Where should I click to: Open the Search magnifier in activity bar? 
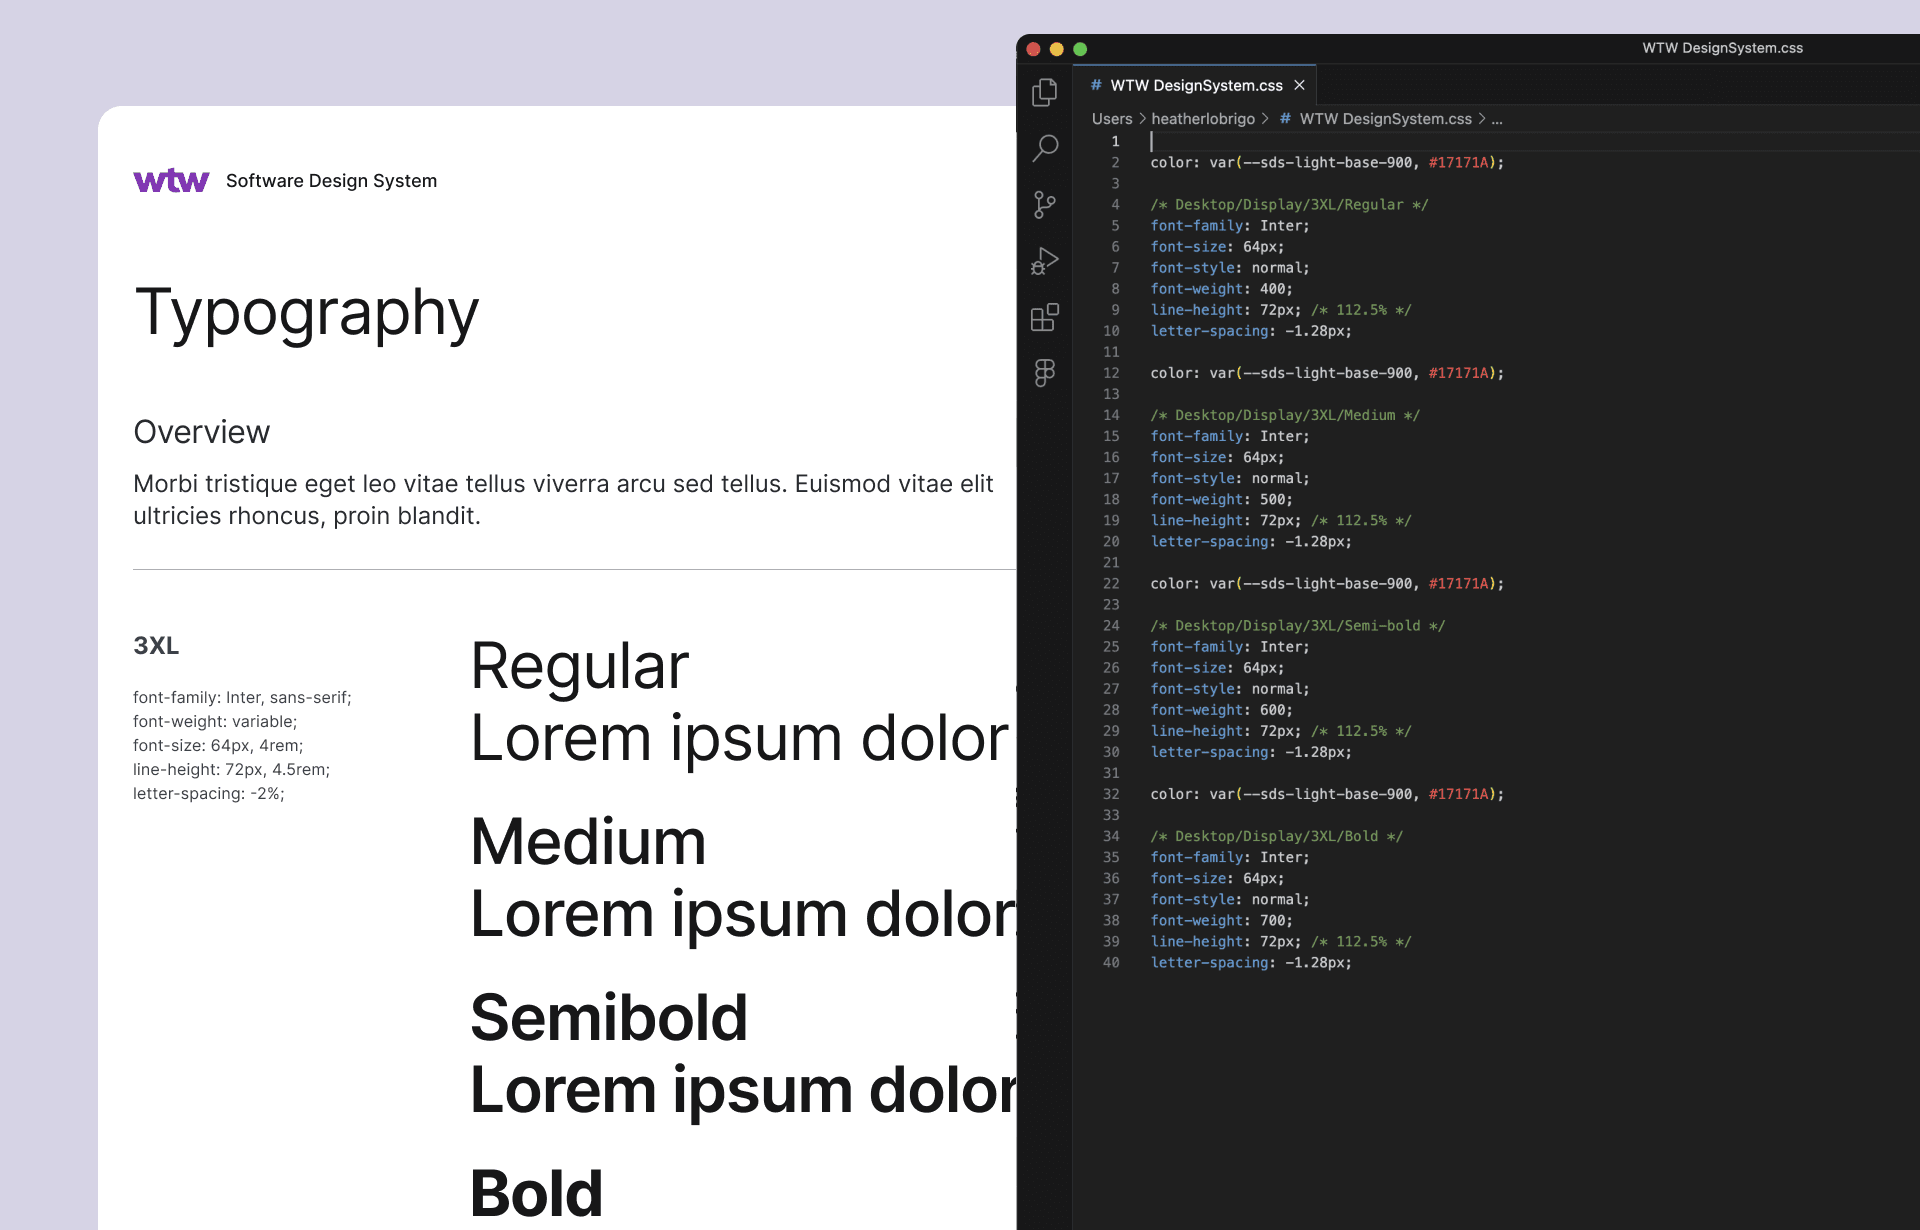(1045, 148)
